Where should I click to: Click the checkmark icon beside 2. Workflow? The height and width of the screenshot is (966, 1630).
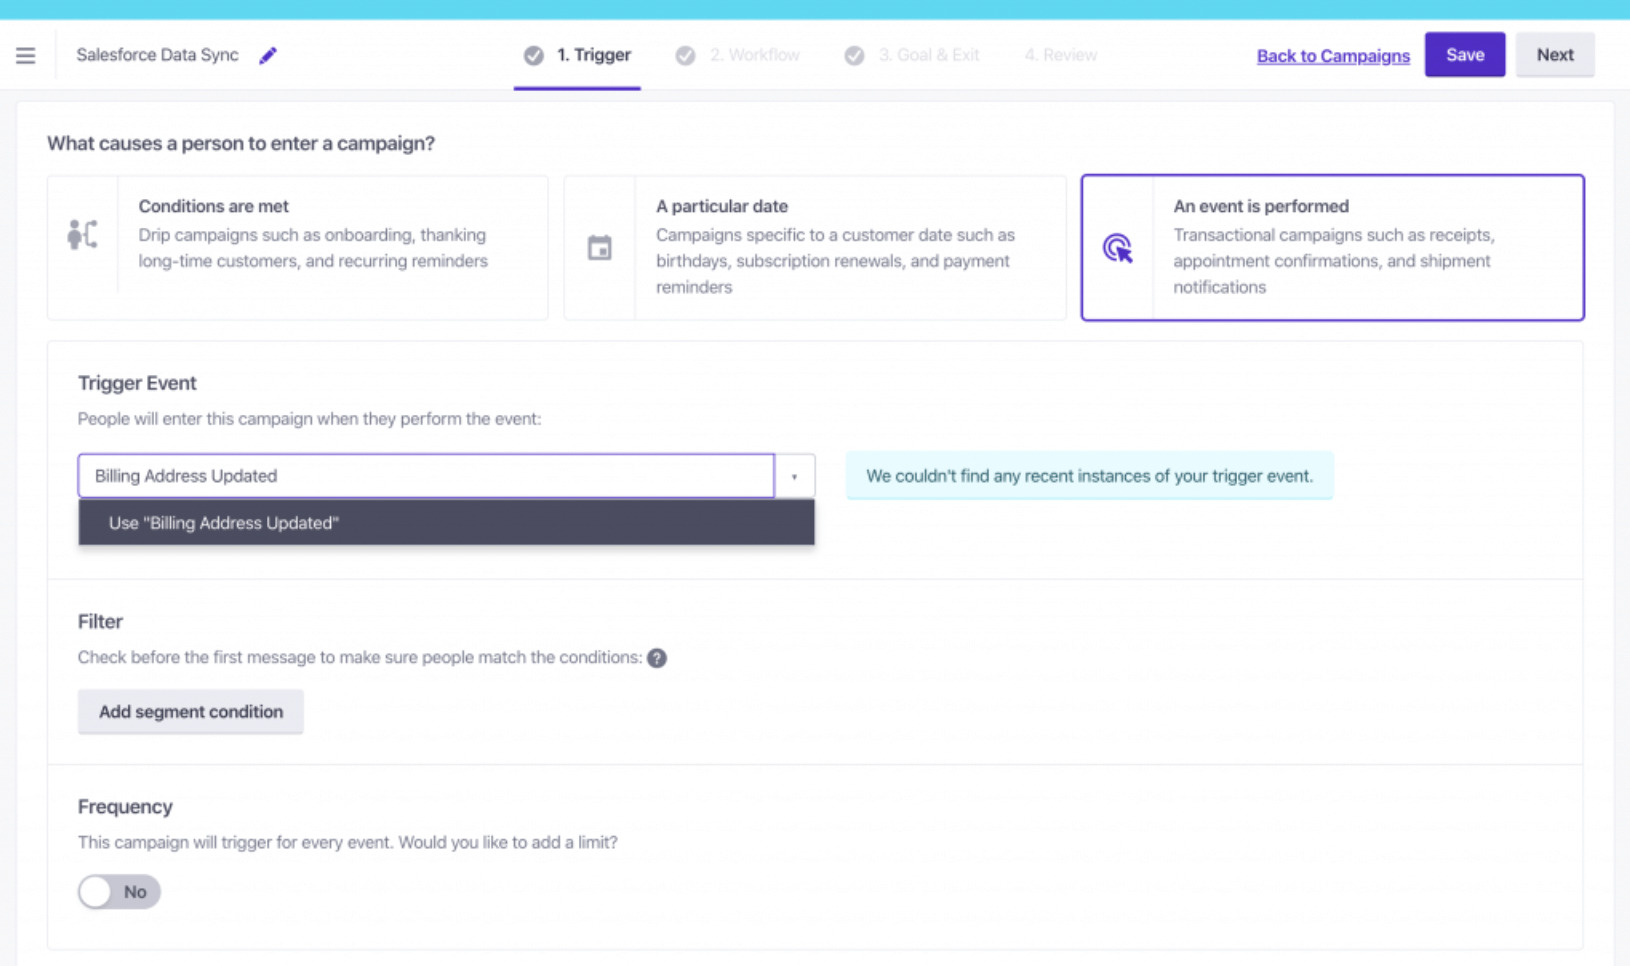click(x=686, y=55)
